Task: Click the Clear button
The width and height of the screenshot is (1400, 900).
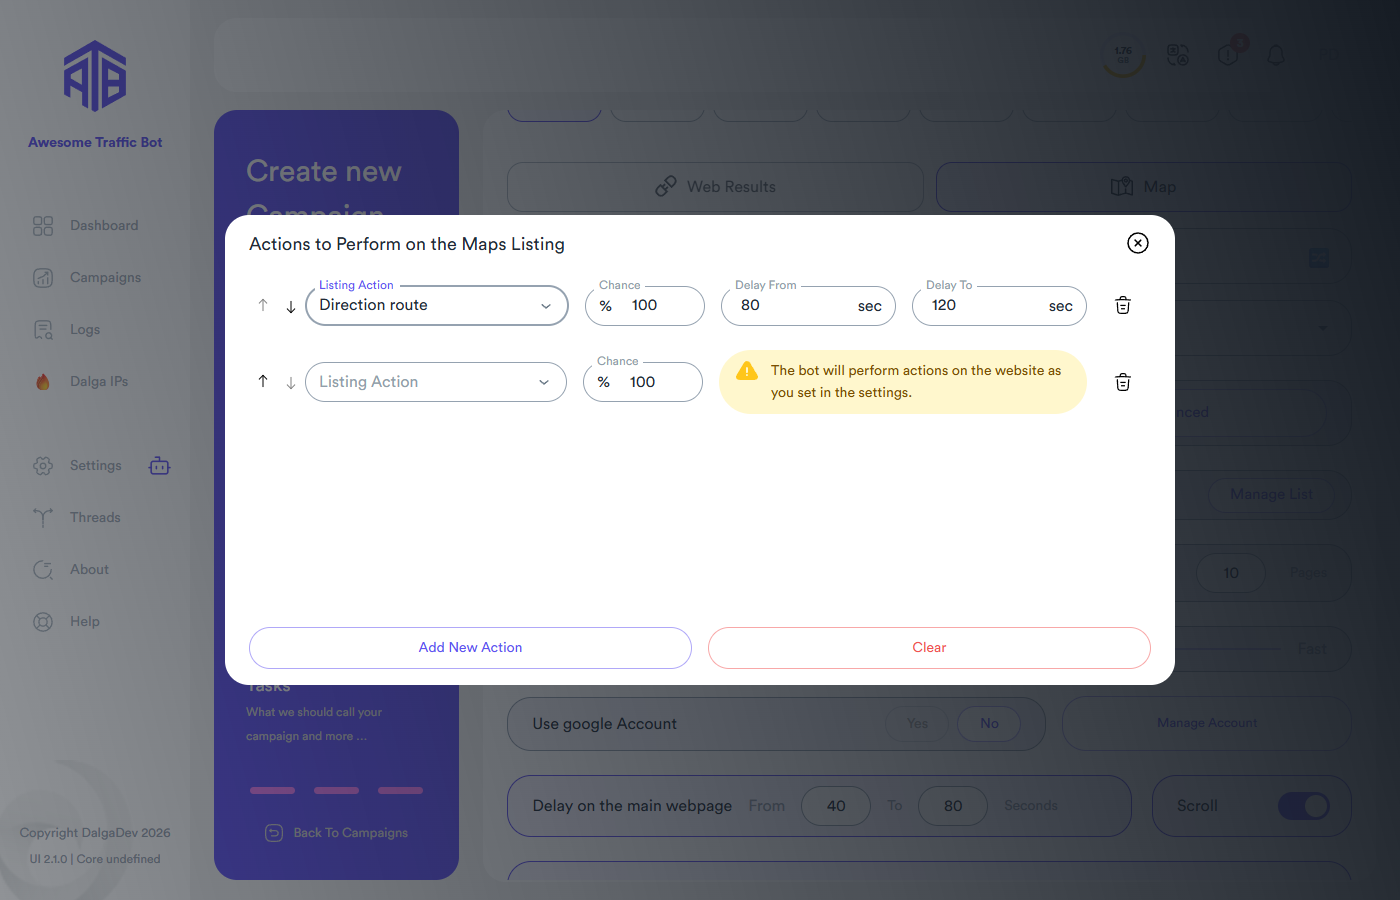Action: click(x=929, y=648)
